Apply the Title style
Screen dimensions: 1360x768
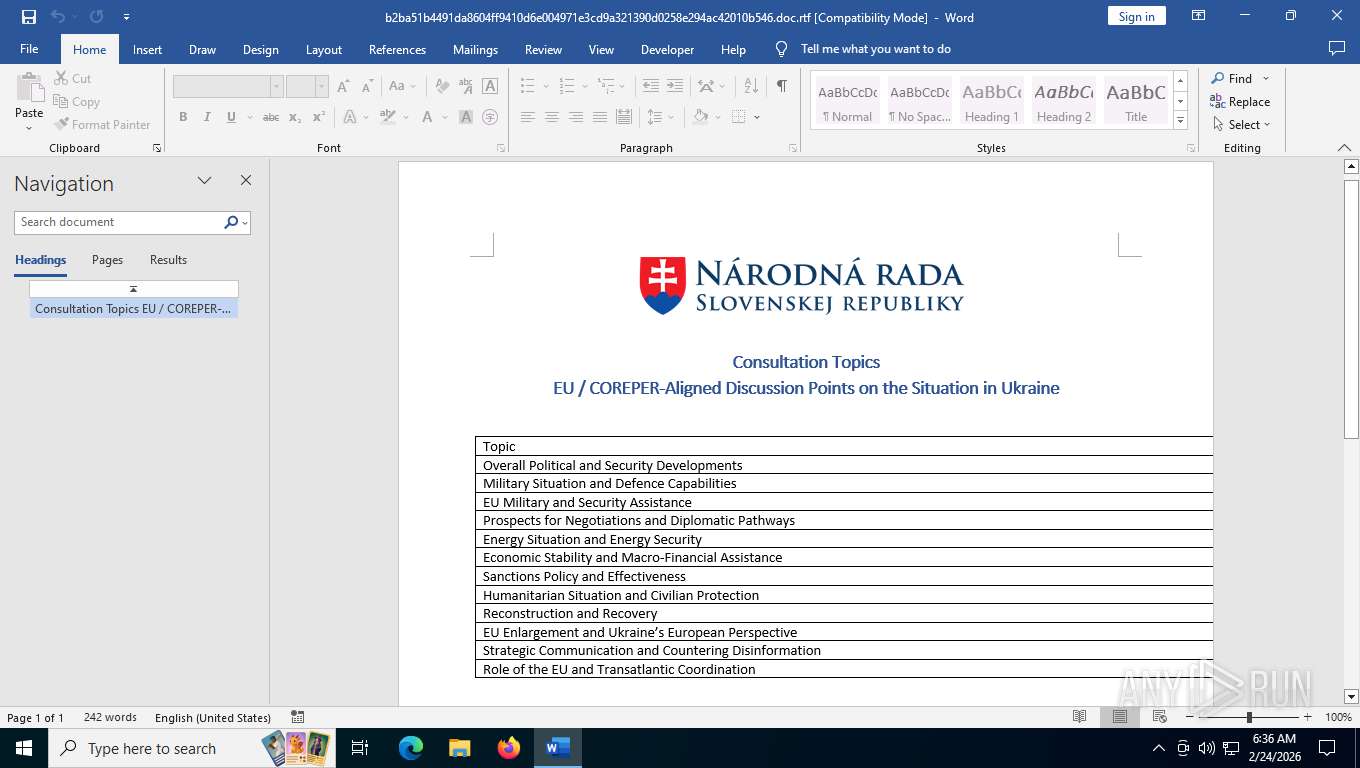(1135, 102)
